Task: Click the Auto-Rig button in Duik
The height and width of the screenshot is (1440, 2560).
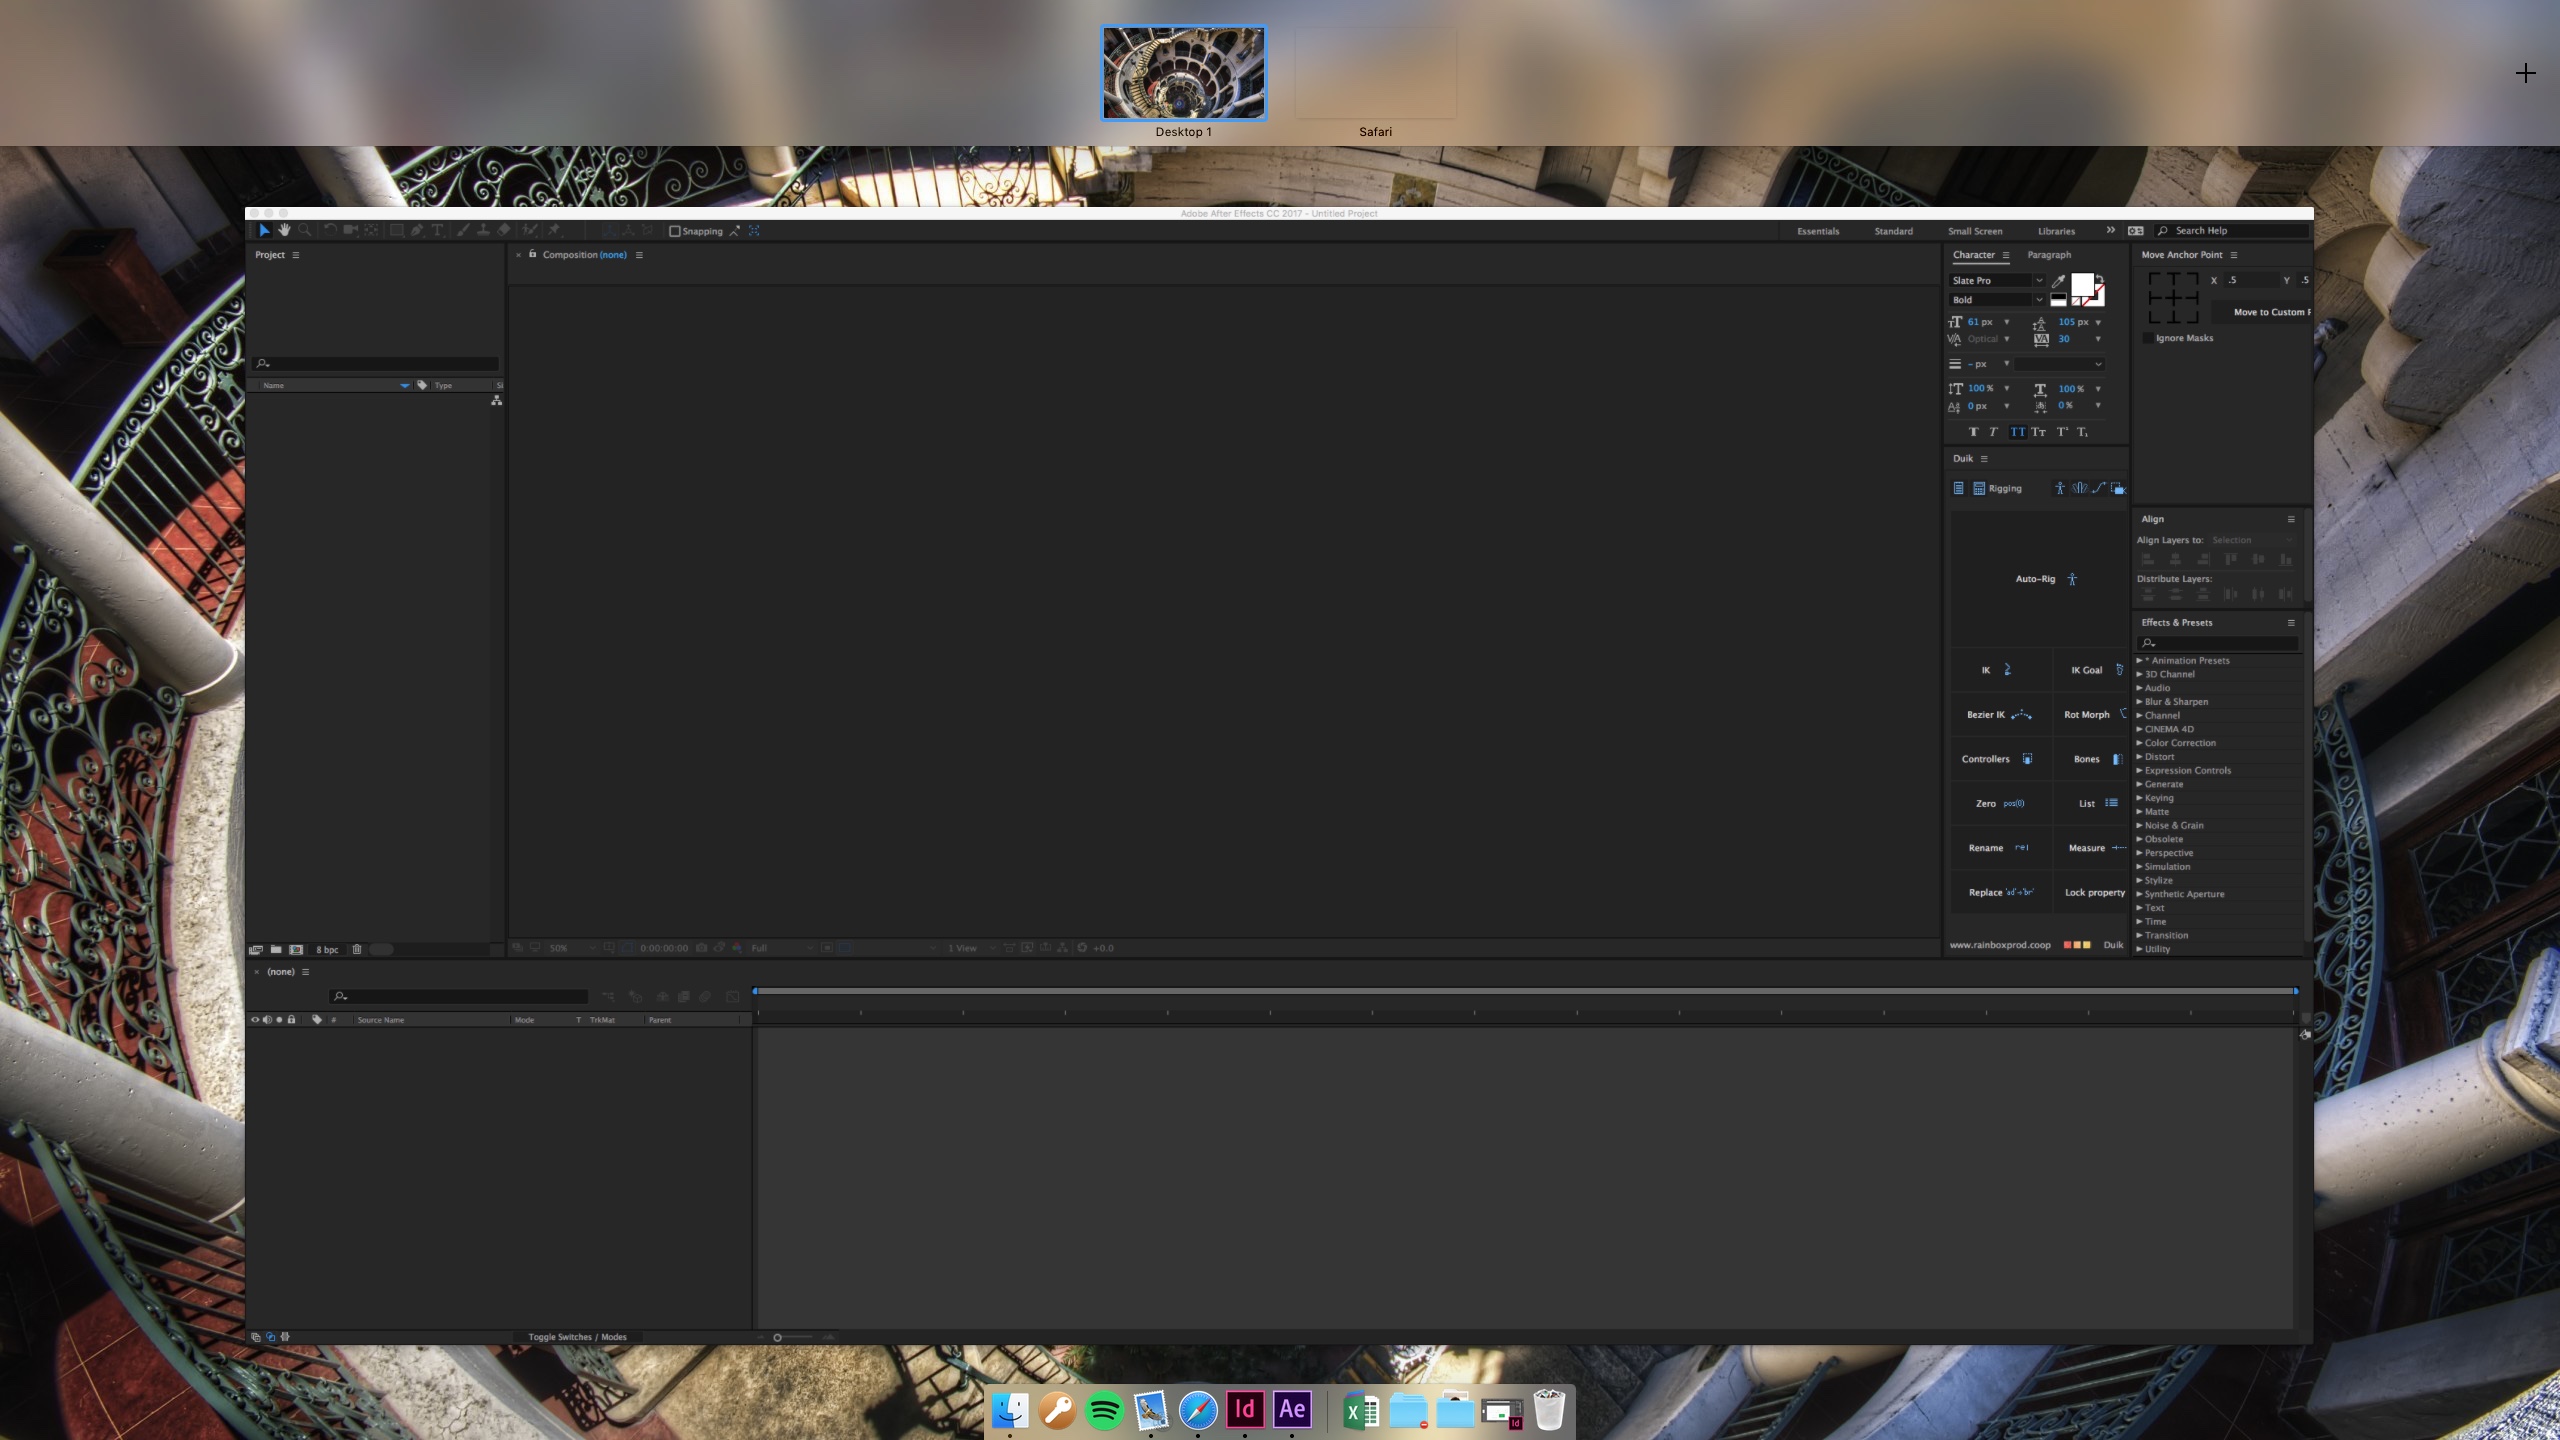Action: click(2046, 579)
